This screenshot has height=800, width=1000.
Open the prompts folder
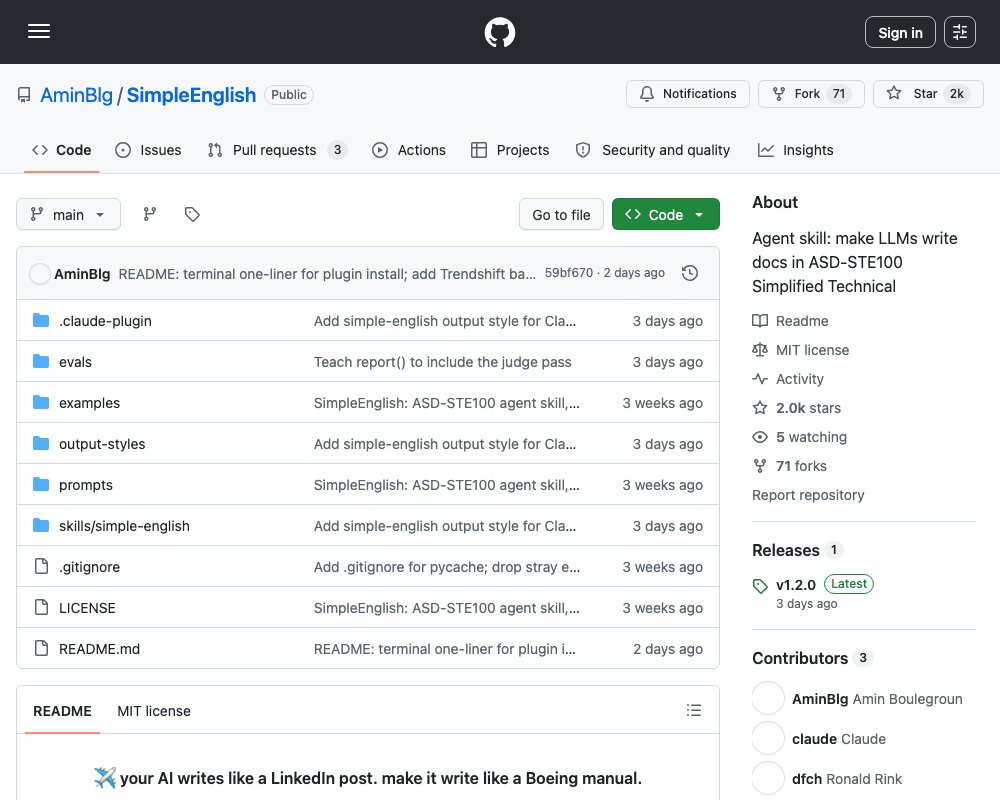point(85,485)
